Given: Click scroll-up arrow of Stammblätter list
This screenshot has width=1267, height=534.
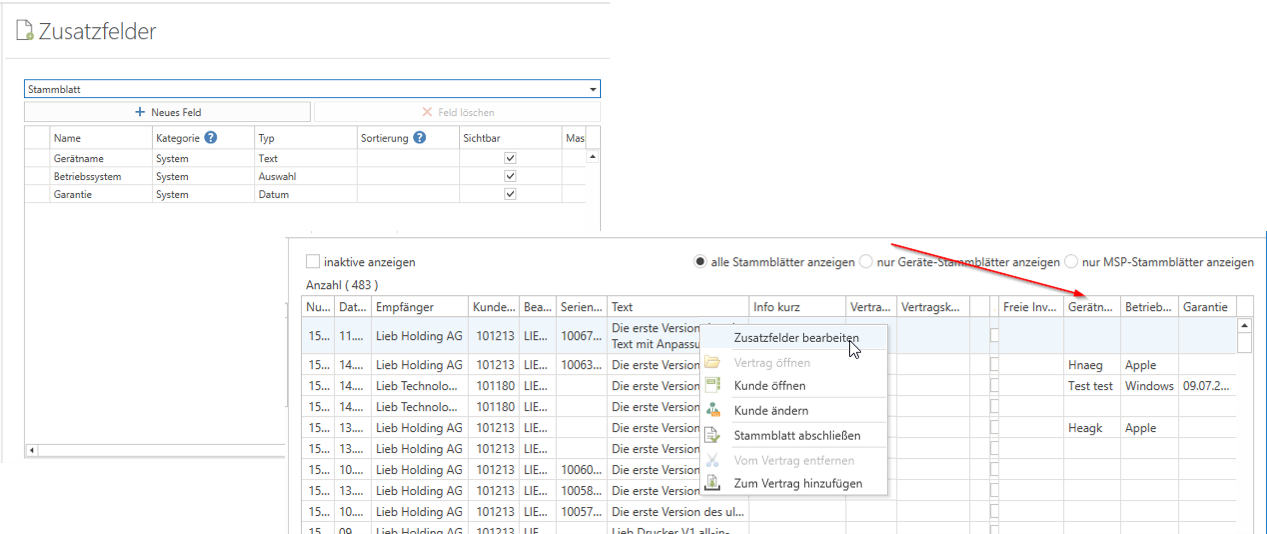Looking at the screenshot, I should (x=1245, y=325).
